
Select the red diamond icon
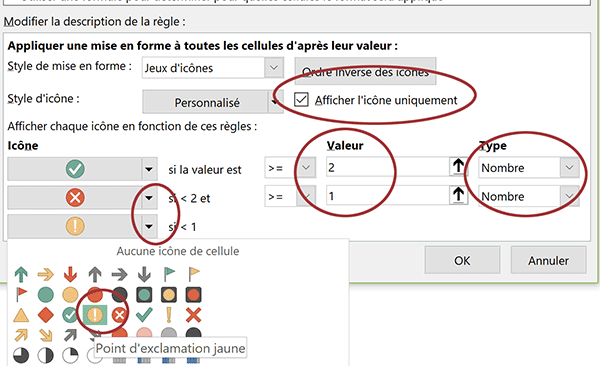[x=46, y=315]
